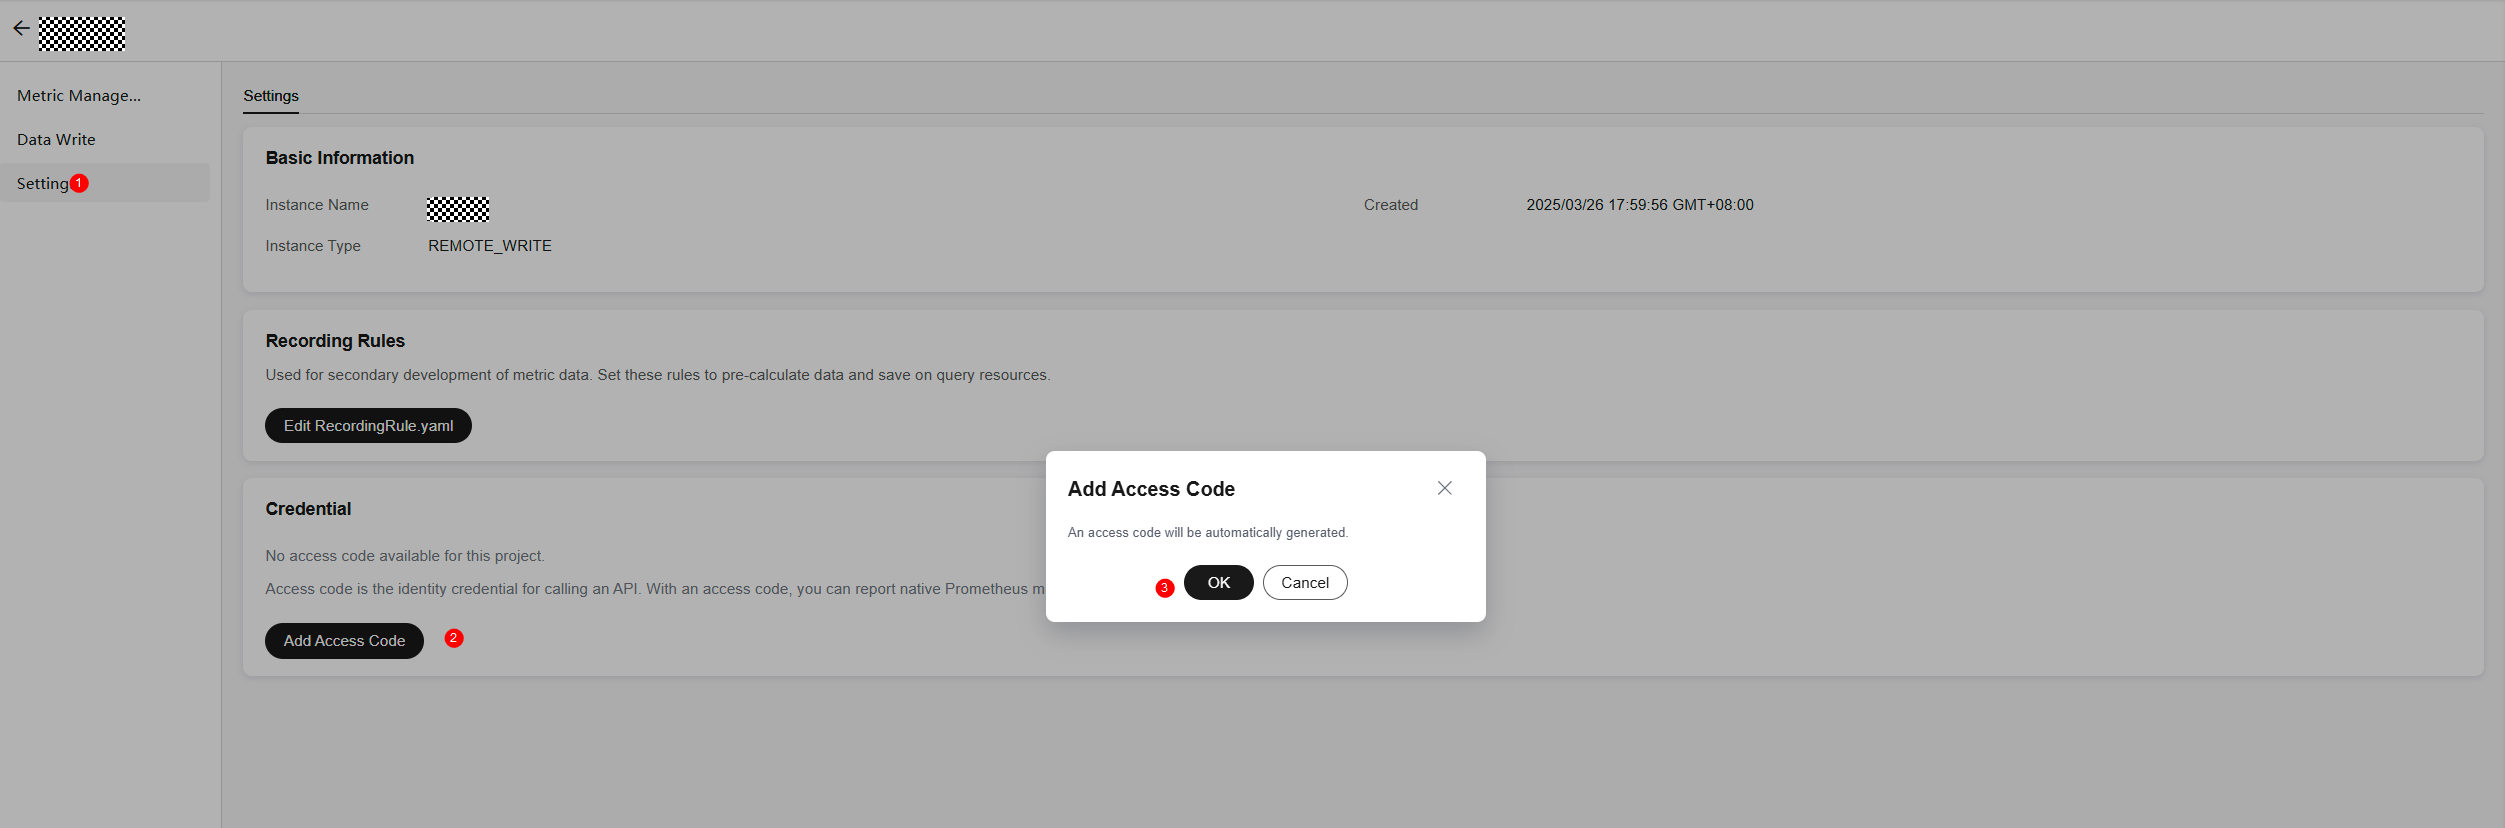Click the Instance Type label
The height and width of the screenshot is (828, 2505).
coord(313,246)
